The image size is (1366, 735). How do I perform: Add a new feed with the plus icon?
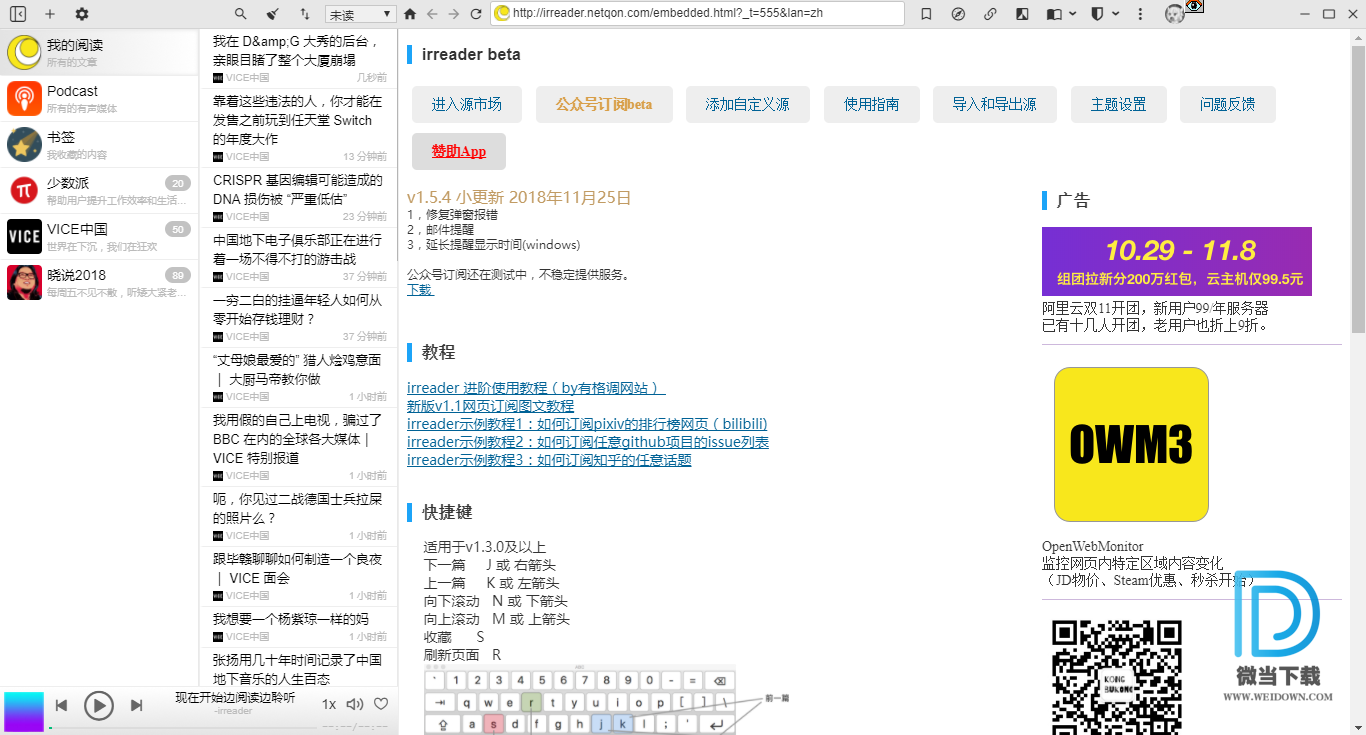tap(50, 14)
